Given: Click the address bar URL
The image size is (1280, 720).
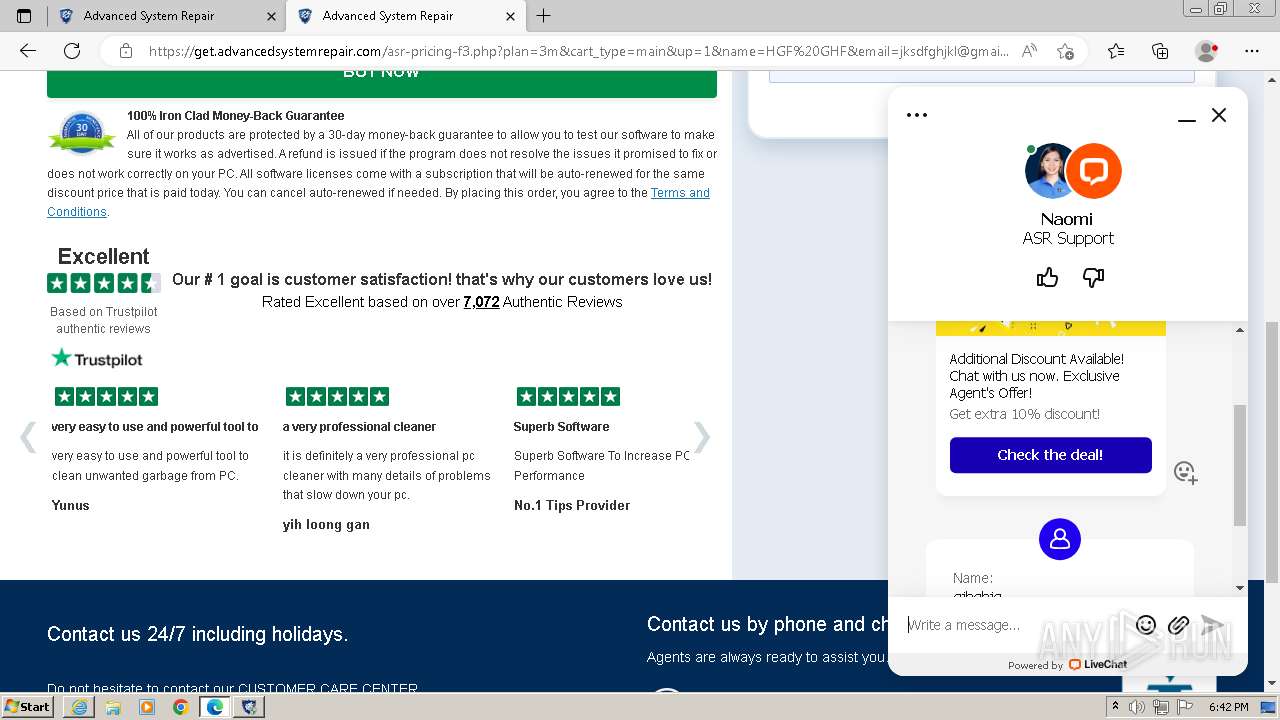Looking at the screenshot, I should 578,51.
